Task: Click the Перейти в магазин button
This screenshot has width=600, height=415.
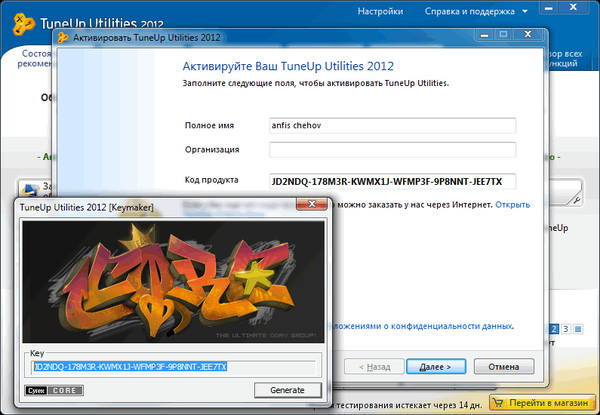Action: pyautogui.click(x=542, y=403)
